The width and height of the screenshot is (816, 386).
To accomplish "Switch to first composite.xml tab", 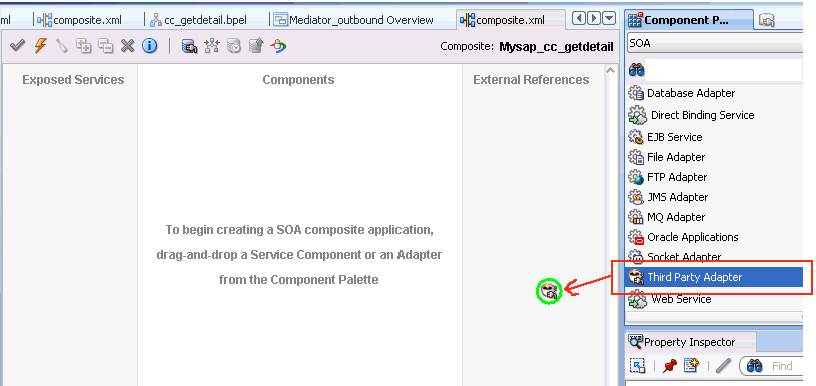I will [80, 20].
